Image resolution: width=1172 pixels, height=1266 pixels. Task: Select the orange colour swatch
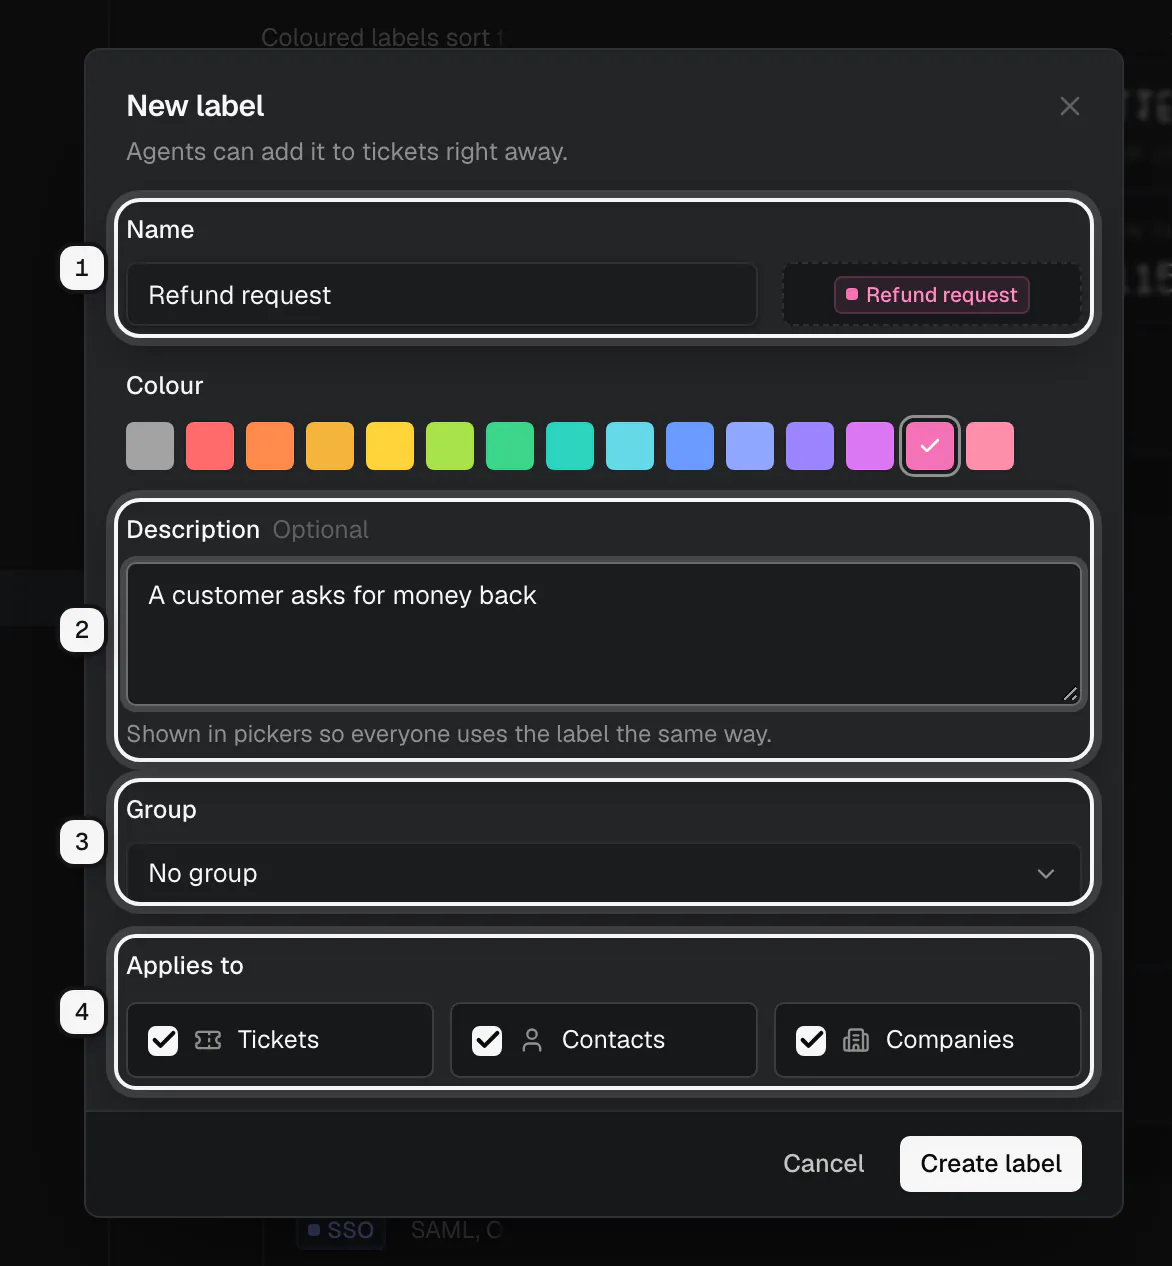[x=270, y=446]
